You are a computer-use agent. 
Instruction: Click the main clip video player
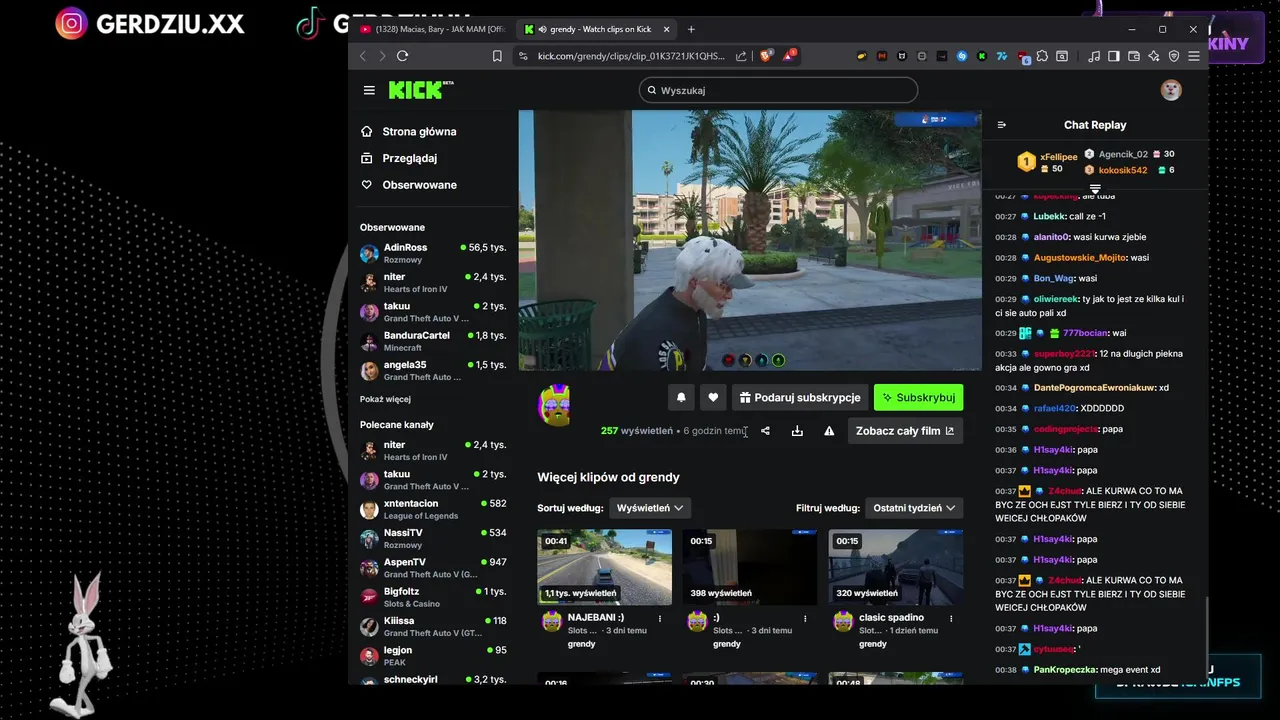tap(750, 240)
